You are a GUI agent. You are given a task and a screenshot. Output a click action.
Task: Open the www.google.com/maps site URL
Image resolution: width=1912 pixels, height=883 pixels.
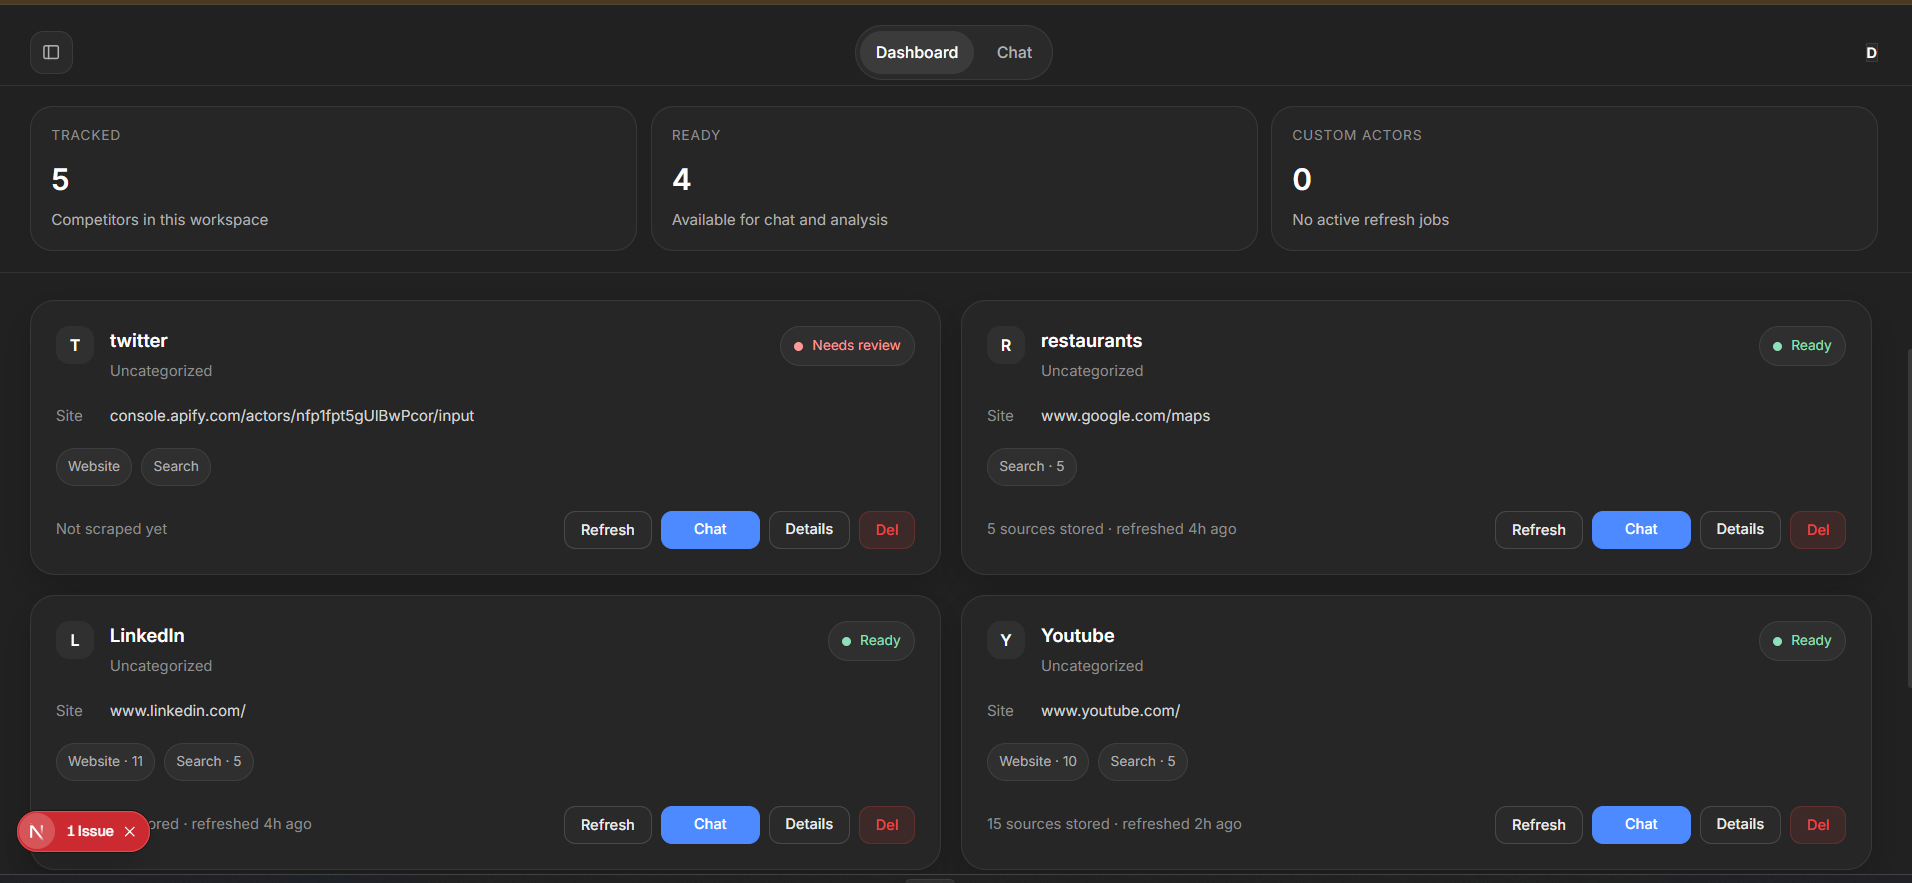(1125, 416)
